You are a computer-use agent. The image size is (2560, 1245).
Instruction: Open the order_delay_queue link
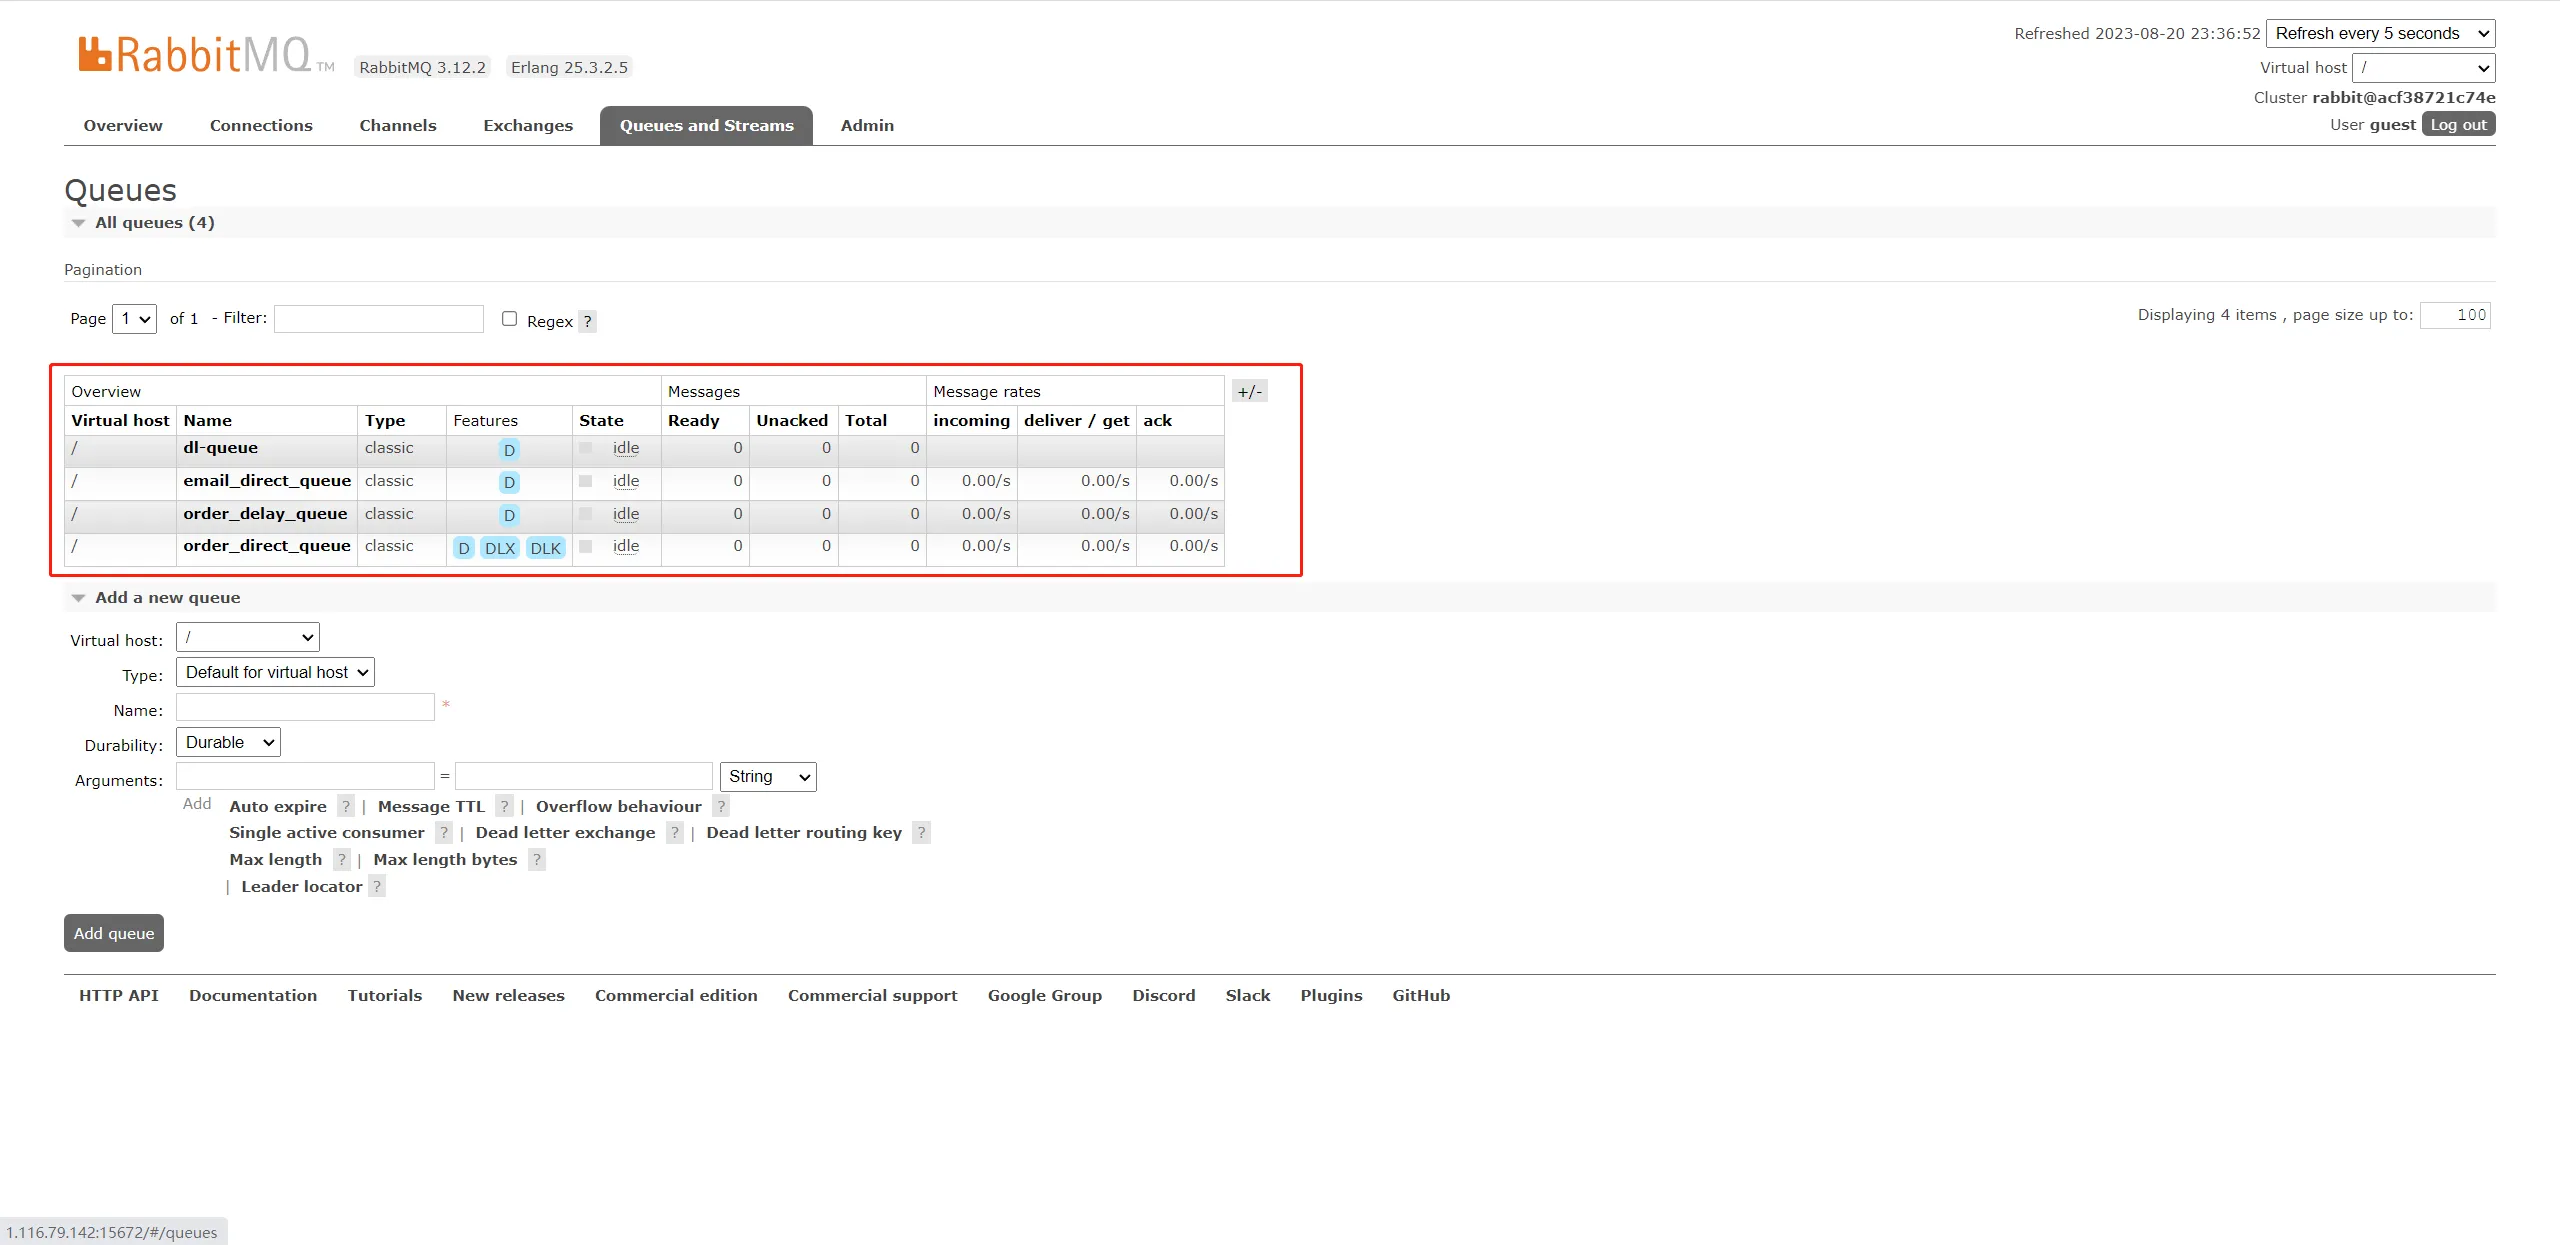click(x=265, y=513)
